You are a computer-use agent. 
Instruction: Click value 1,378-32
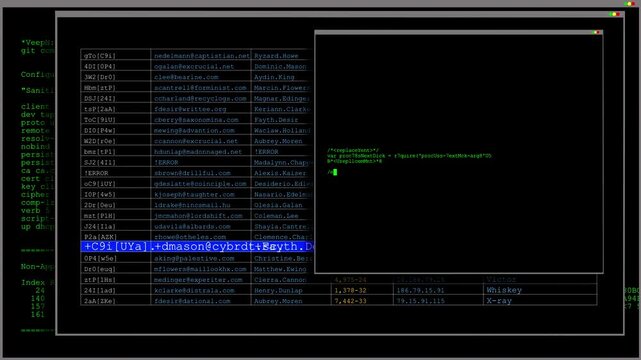click(350, 291)
